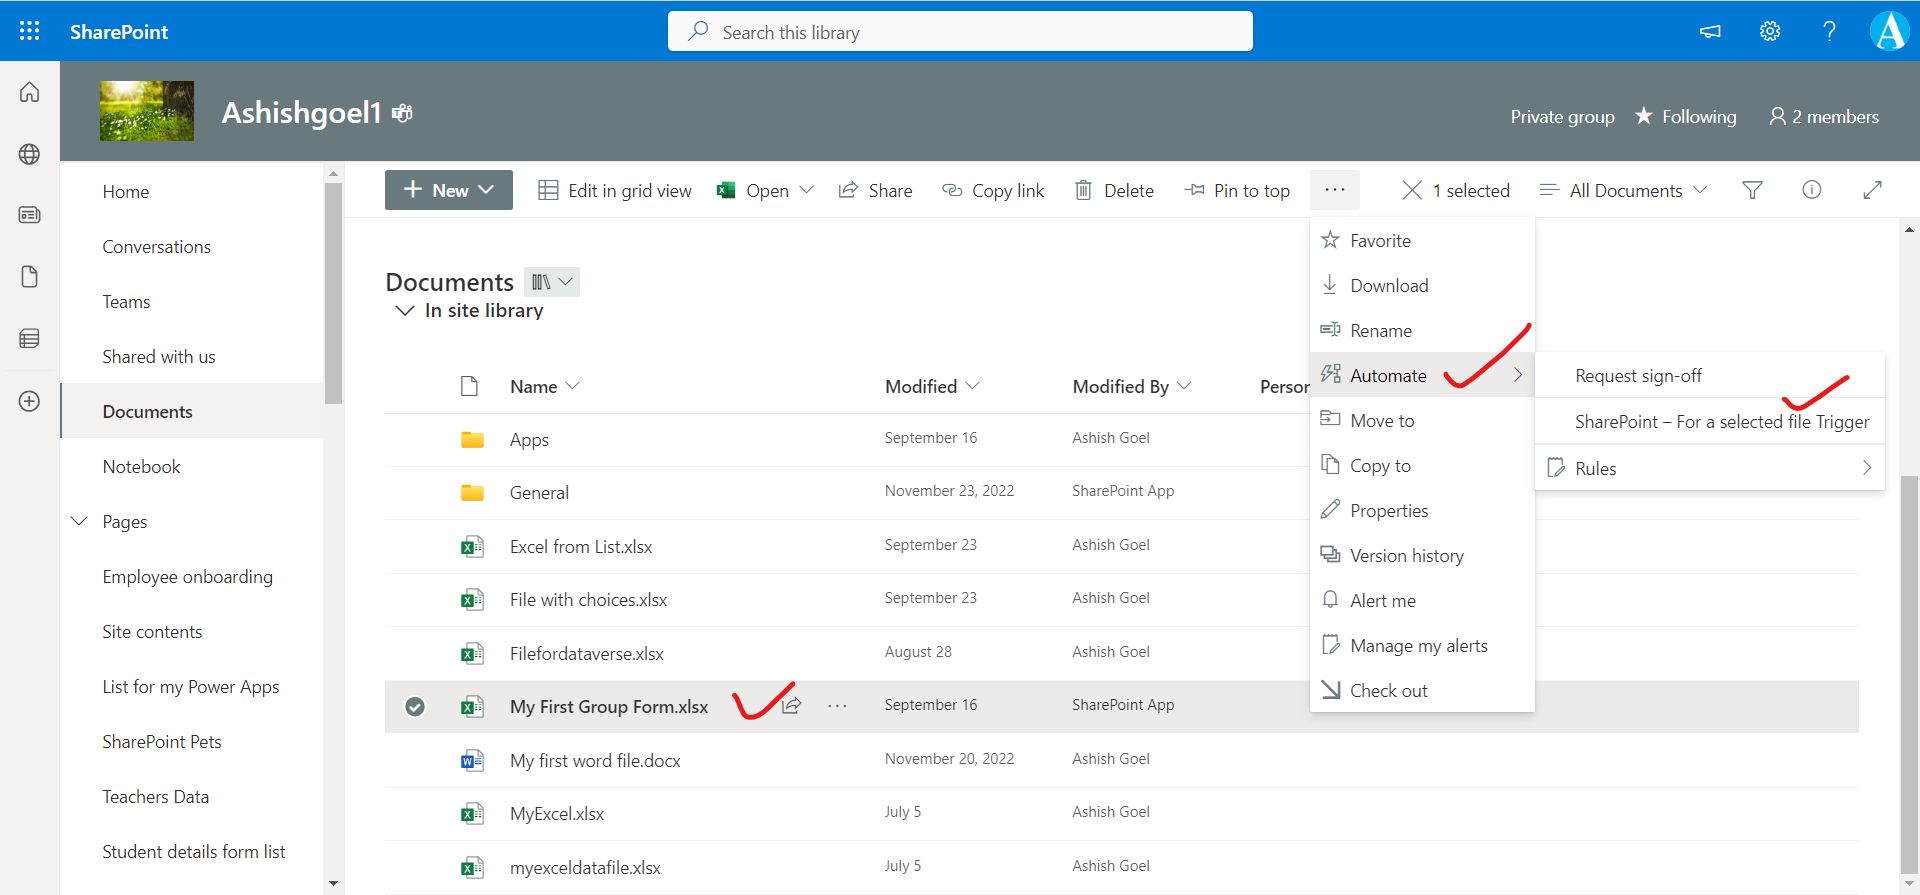Open the settings gear icon
Screen dimensions: 1920x895
tap(1770, 31)
